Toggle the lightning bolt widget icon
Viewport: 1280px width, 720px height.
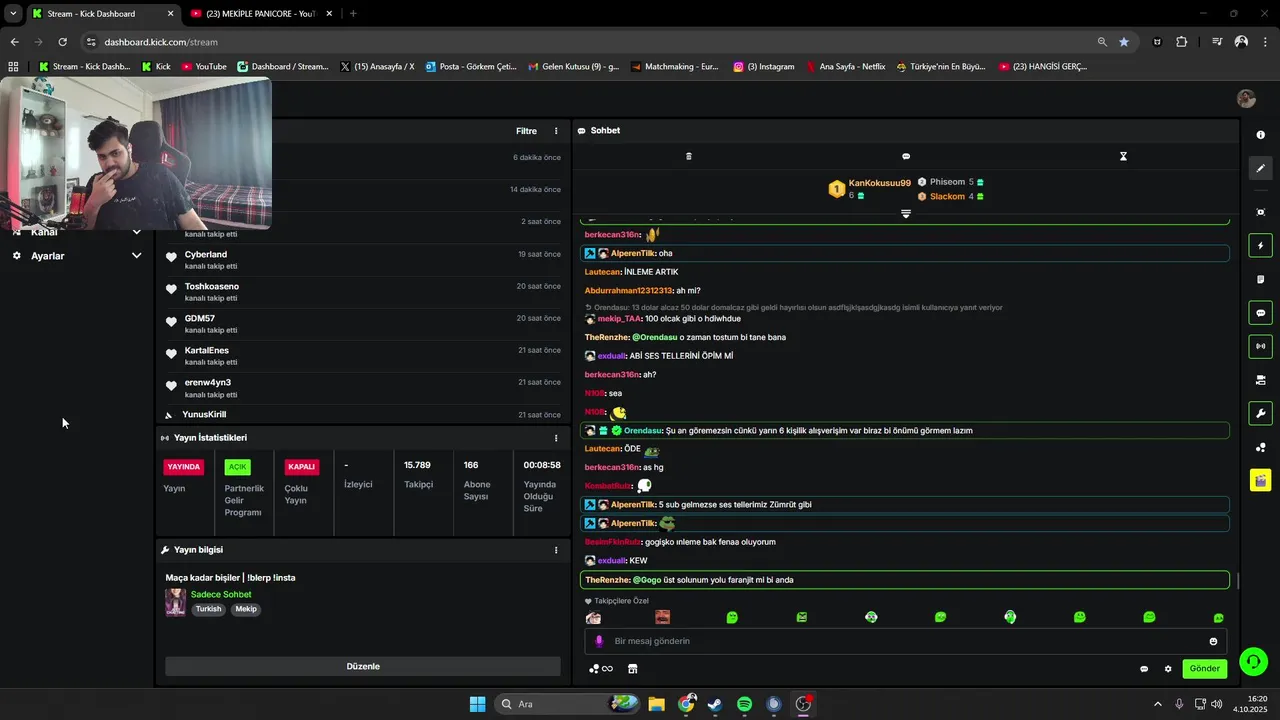(x=1260, y=246)
